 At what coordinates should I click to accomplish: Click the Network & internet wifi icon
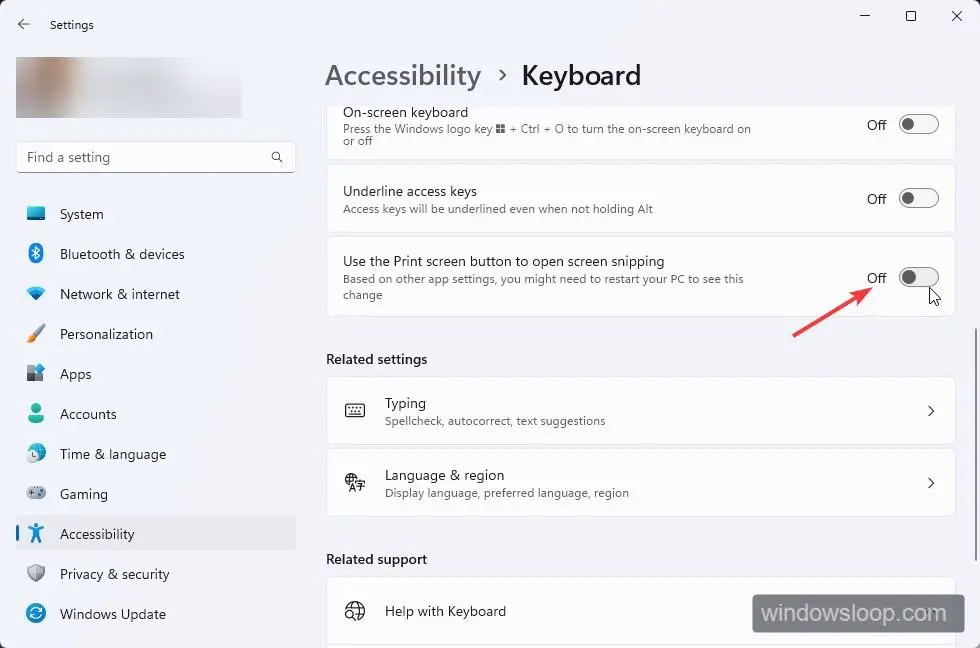(x=36, y=293)
